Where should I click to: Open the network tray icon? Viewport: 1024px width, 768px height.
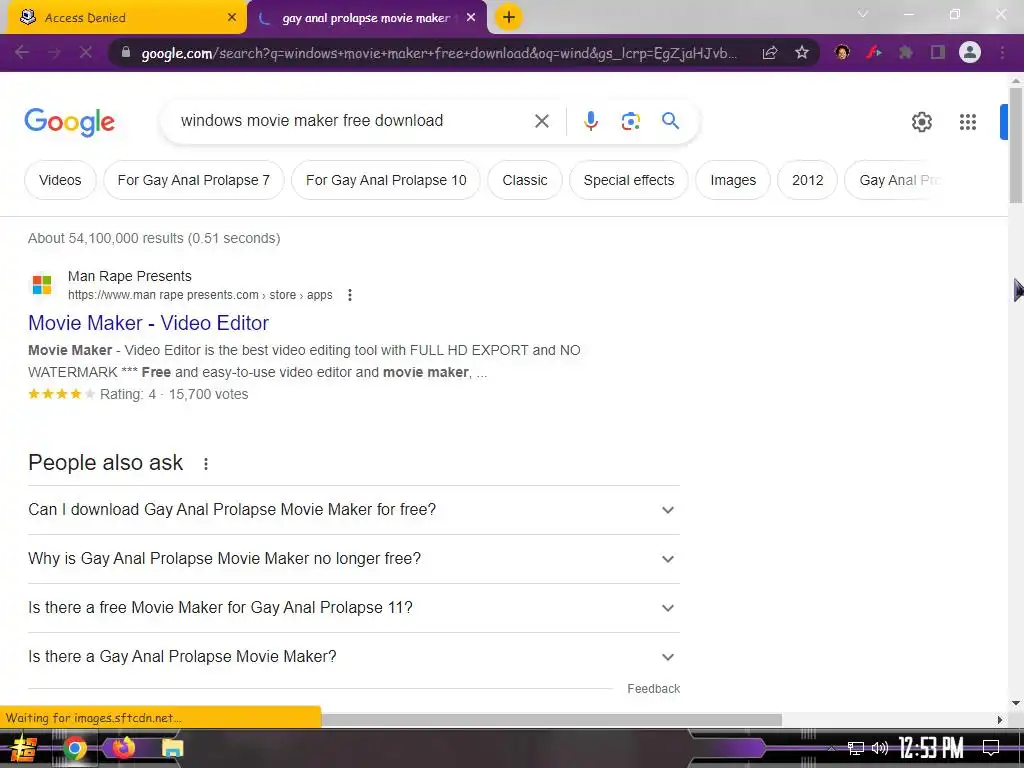pyautogui.click(x=856, y=748)
